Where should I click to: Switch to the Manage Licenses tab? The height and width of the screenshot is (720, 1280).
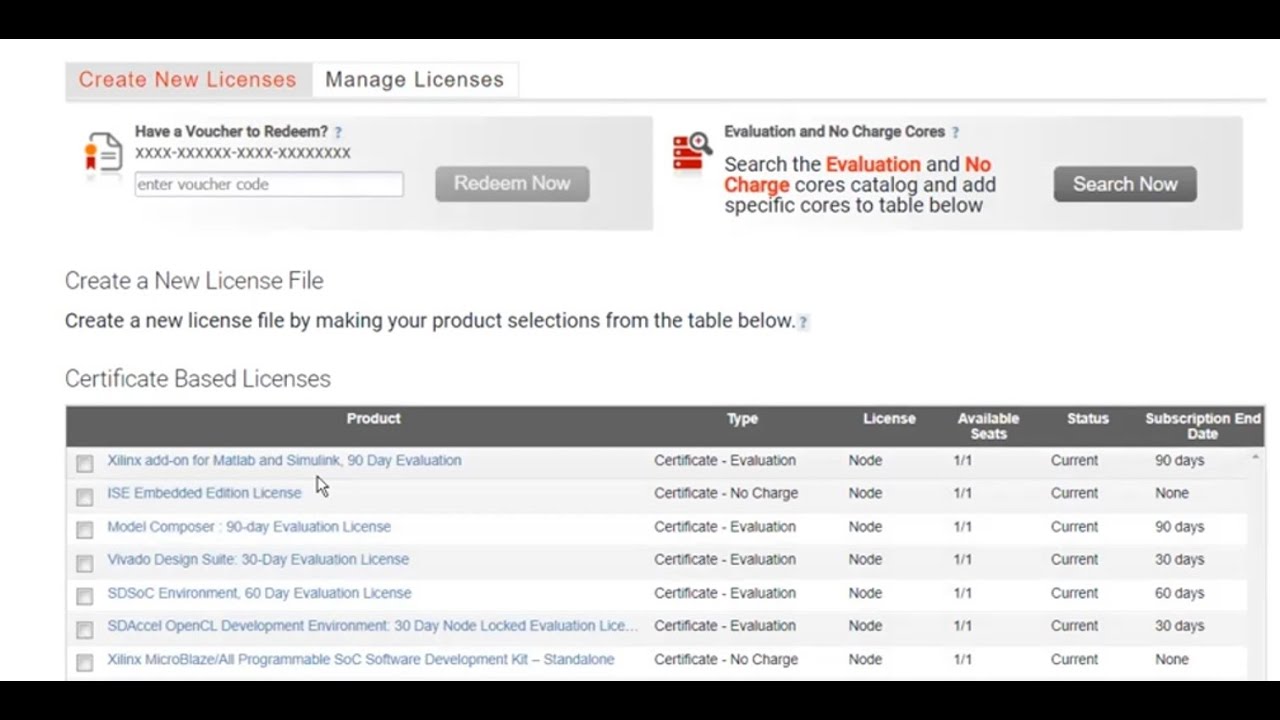pos(415,80)
